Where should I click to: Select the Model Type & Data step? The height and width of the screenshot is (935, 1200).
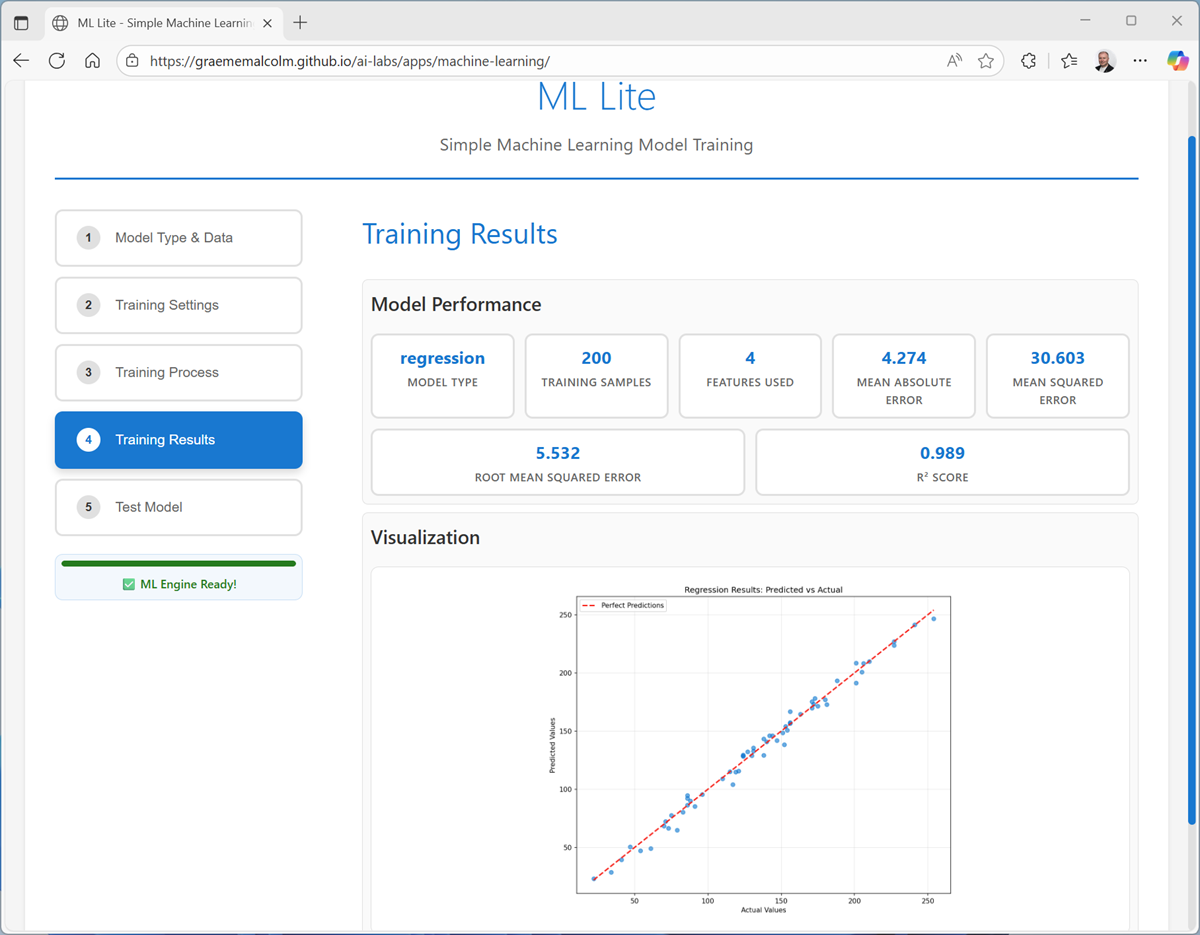(178, 238)
